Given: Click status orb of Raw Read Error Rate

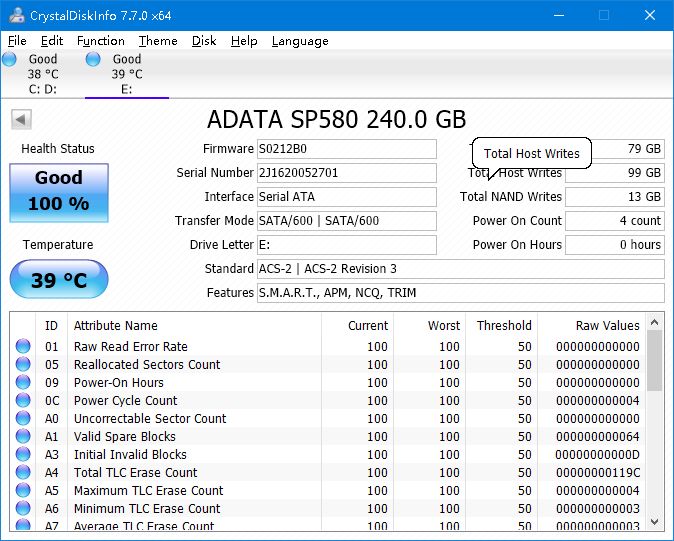Looking at the screenshot, I should (23, 346).
